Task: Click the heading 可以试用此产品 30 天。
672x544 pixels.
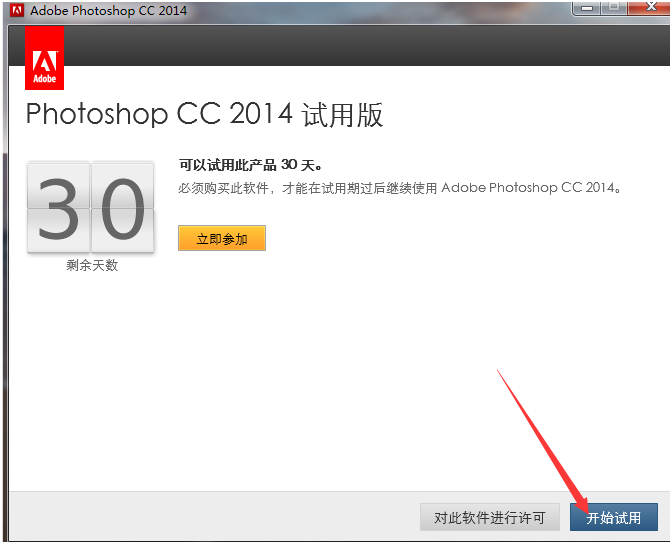Action: coord(251,165)
